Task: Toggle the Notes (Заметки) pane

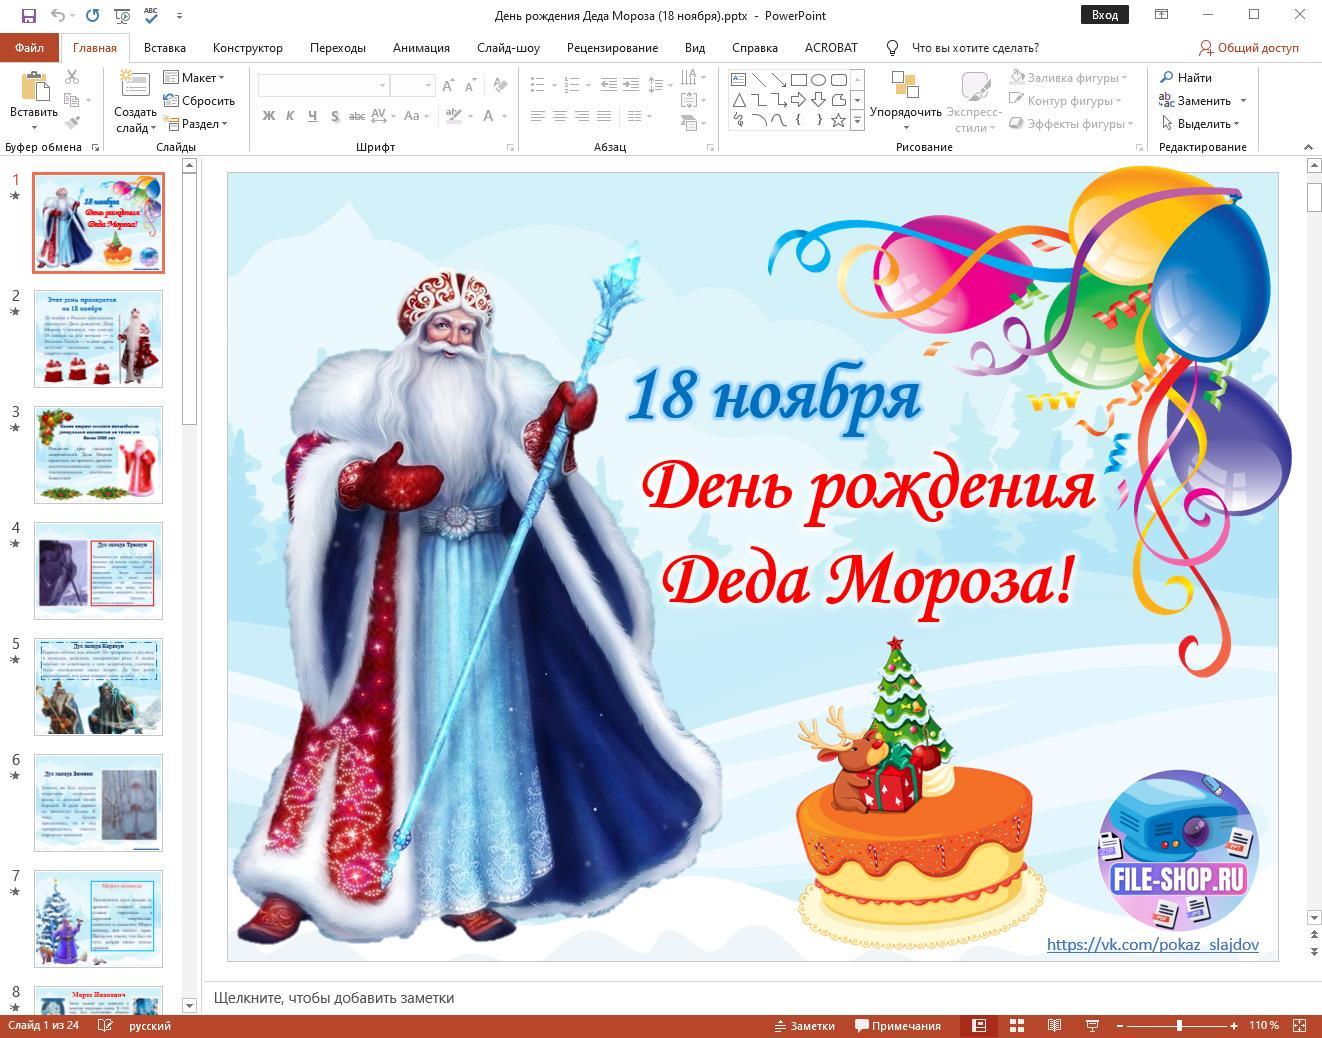Action: [804, 1025]
